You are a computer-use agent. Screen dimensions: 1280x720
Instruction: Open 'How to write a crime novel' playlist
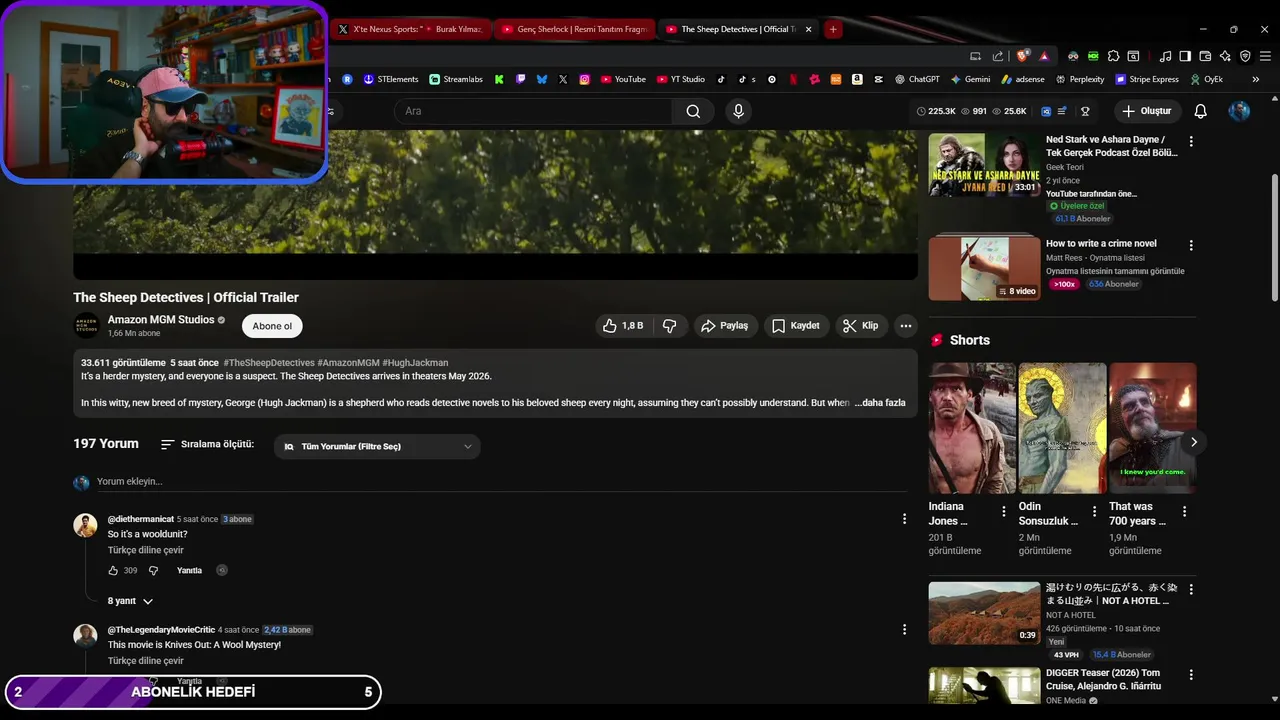click(984, 268)
